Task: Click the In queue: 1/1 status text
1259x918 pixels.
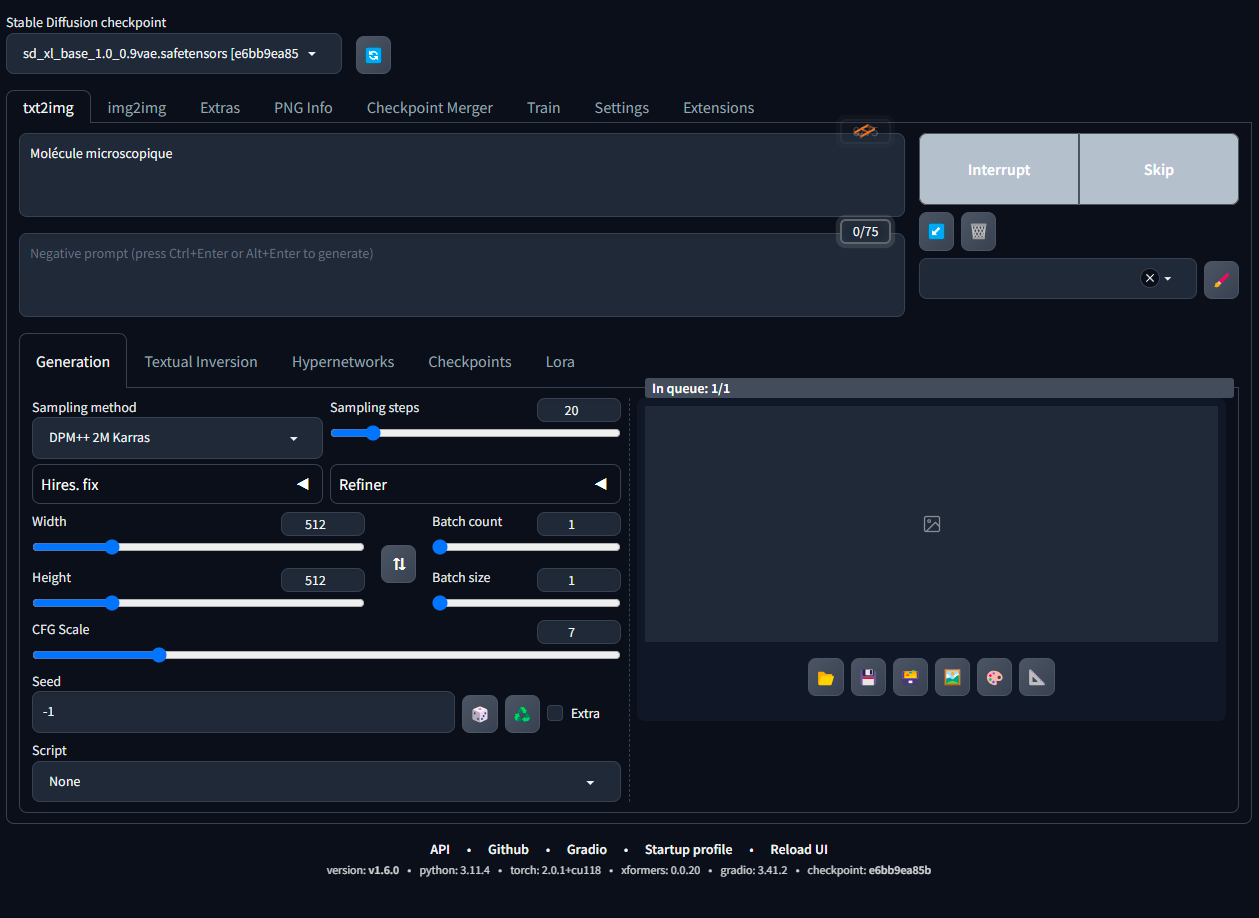Action: coord(691,388)
